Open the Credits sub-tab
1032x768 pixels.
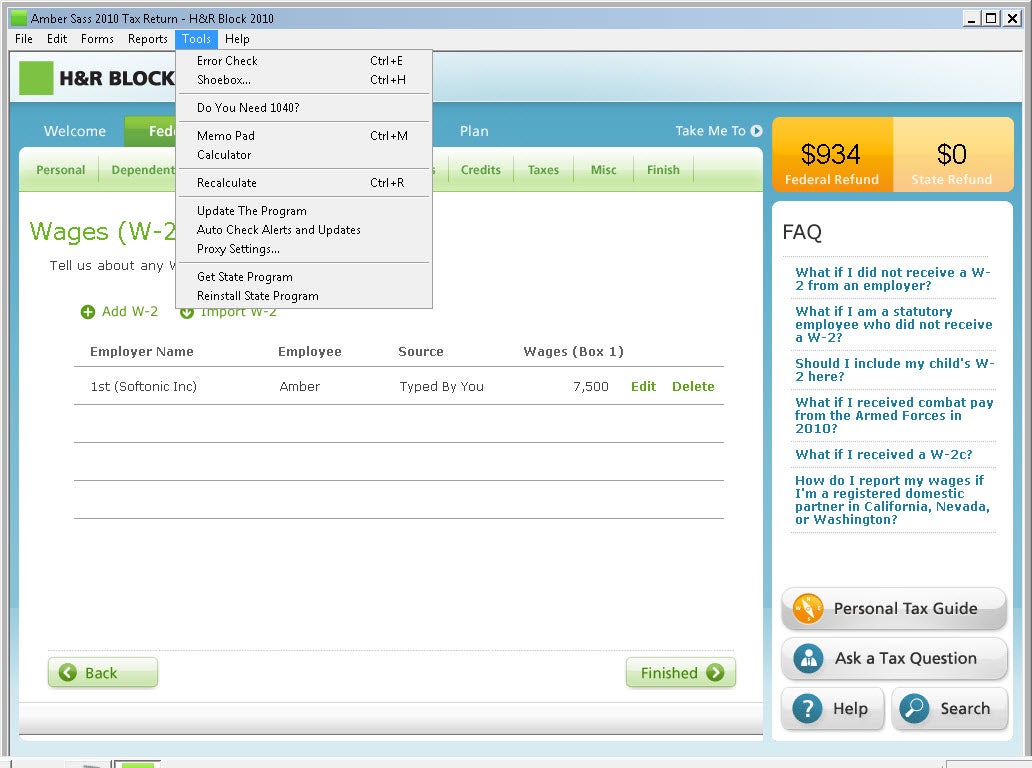click(x=480, y=170)
